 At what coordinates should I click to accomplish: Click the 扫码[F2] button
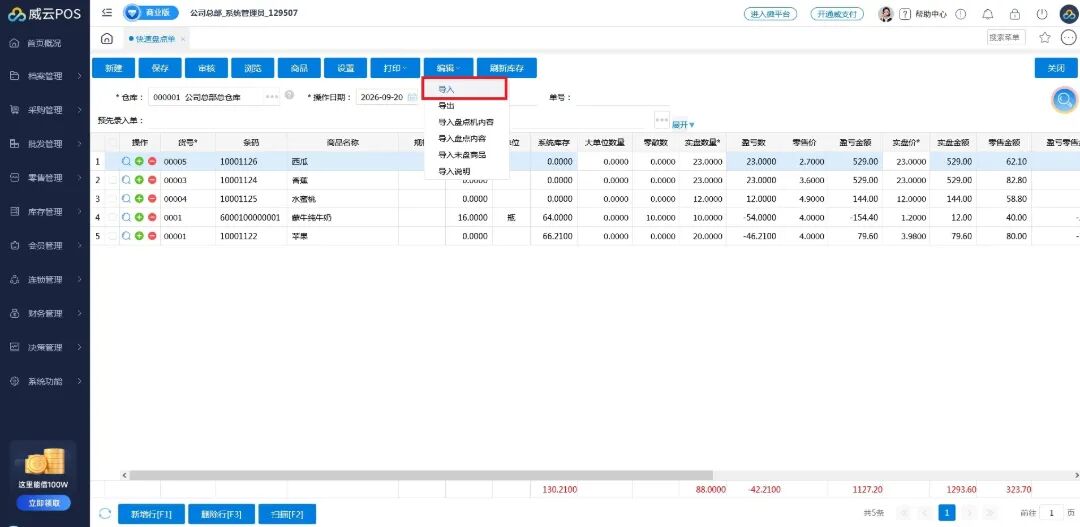pos(287,514)
